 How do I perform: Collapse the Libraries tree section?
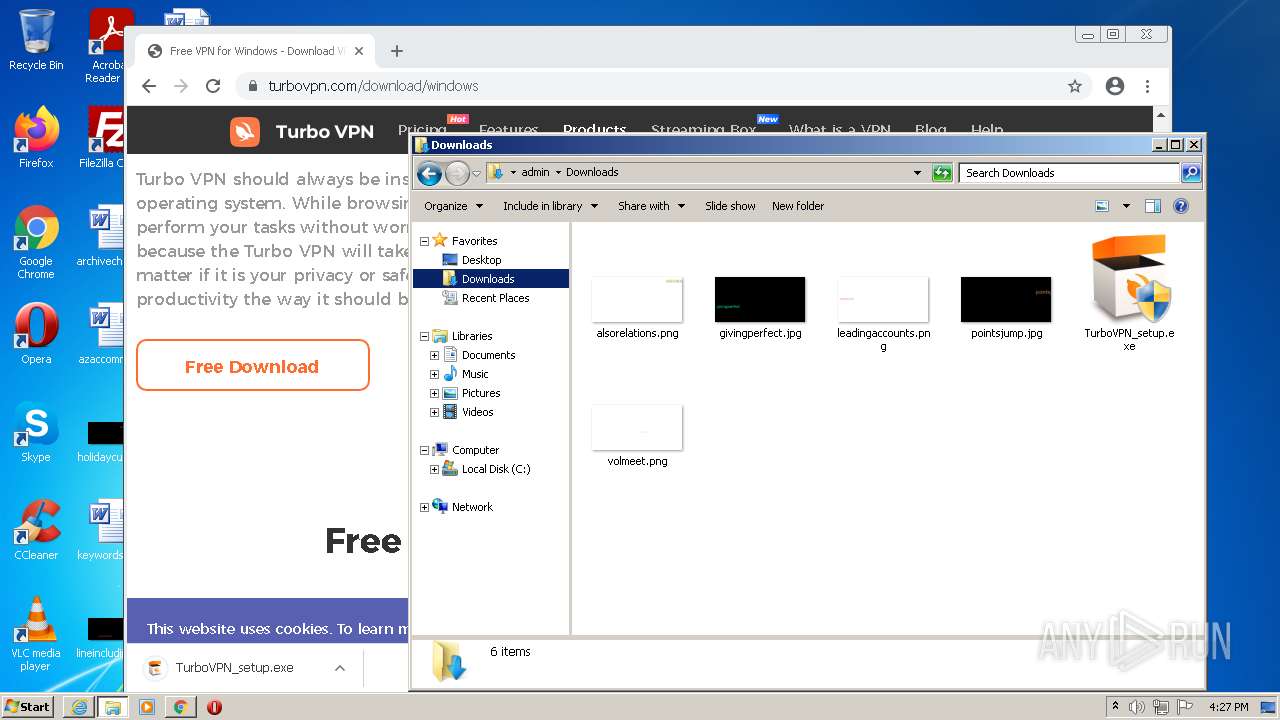[424, 336]
